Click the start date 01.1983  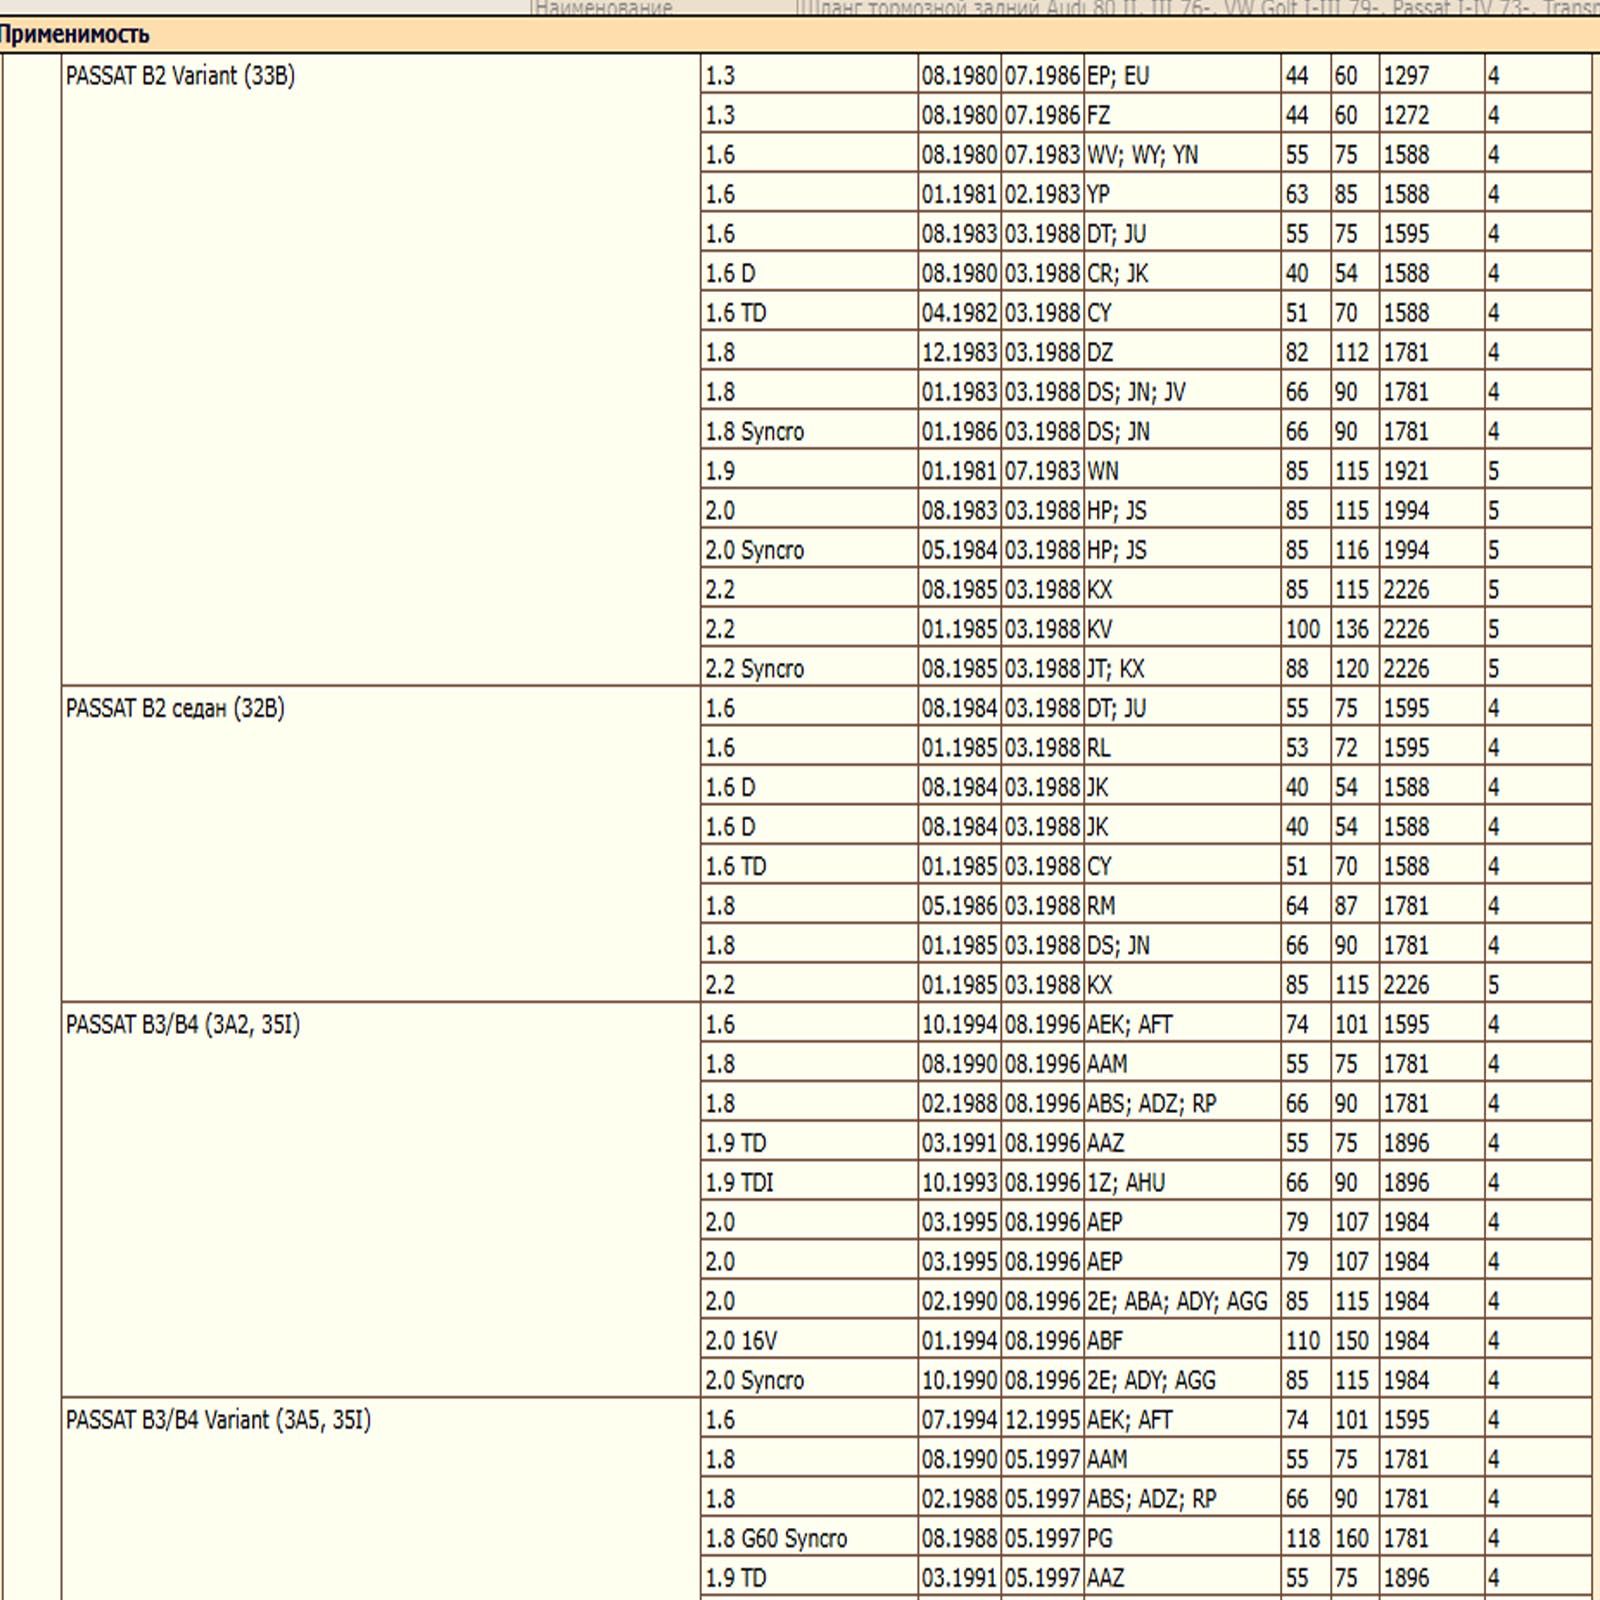click(960, 392)
